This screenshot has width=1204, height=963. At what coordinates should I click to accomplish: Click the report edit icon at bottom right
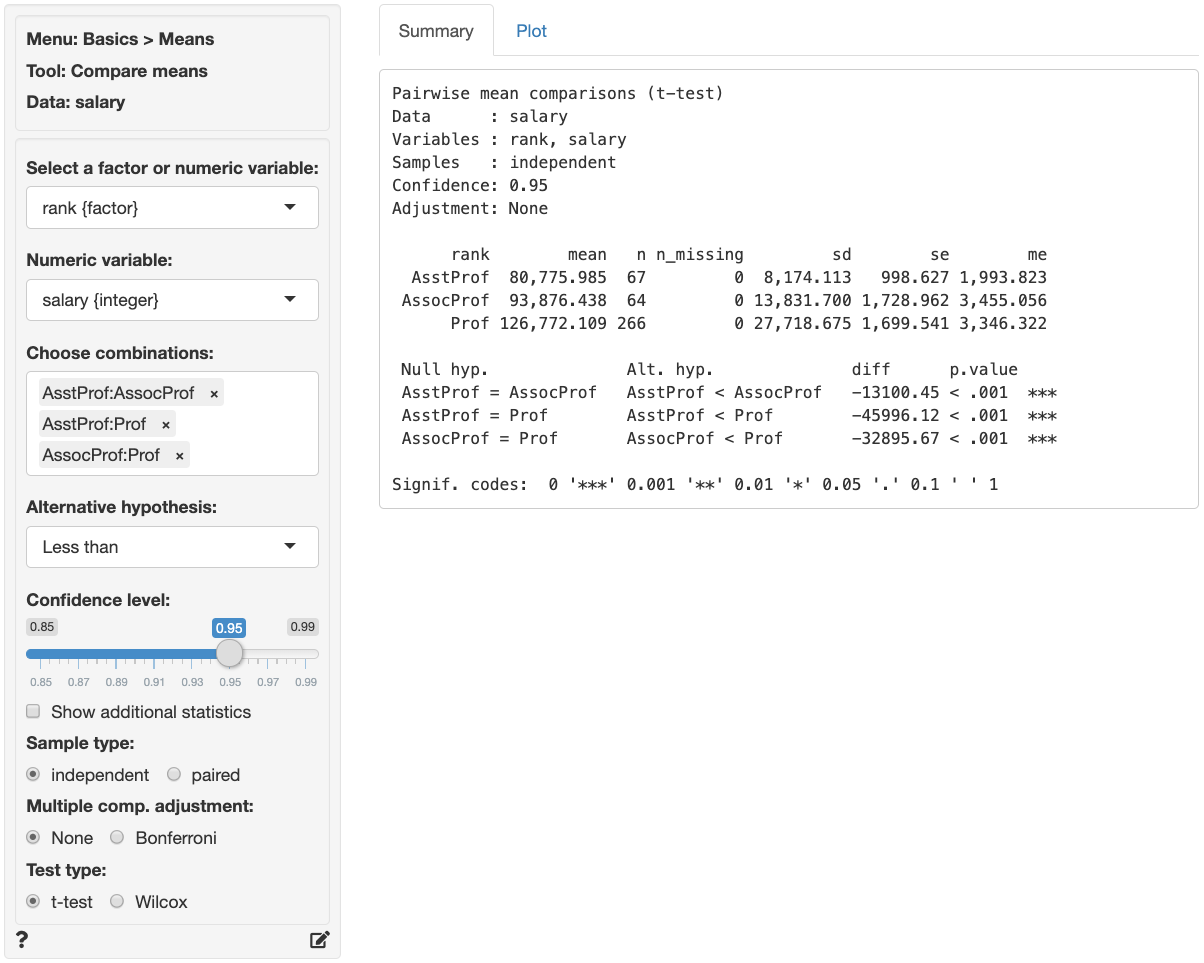319,939
